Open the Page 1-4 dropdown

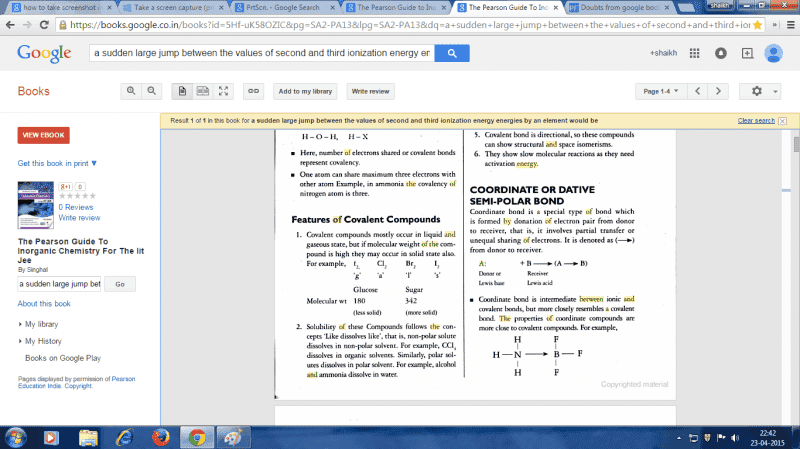pyautogui.click(x=660, y=91)
